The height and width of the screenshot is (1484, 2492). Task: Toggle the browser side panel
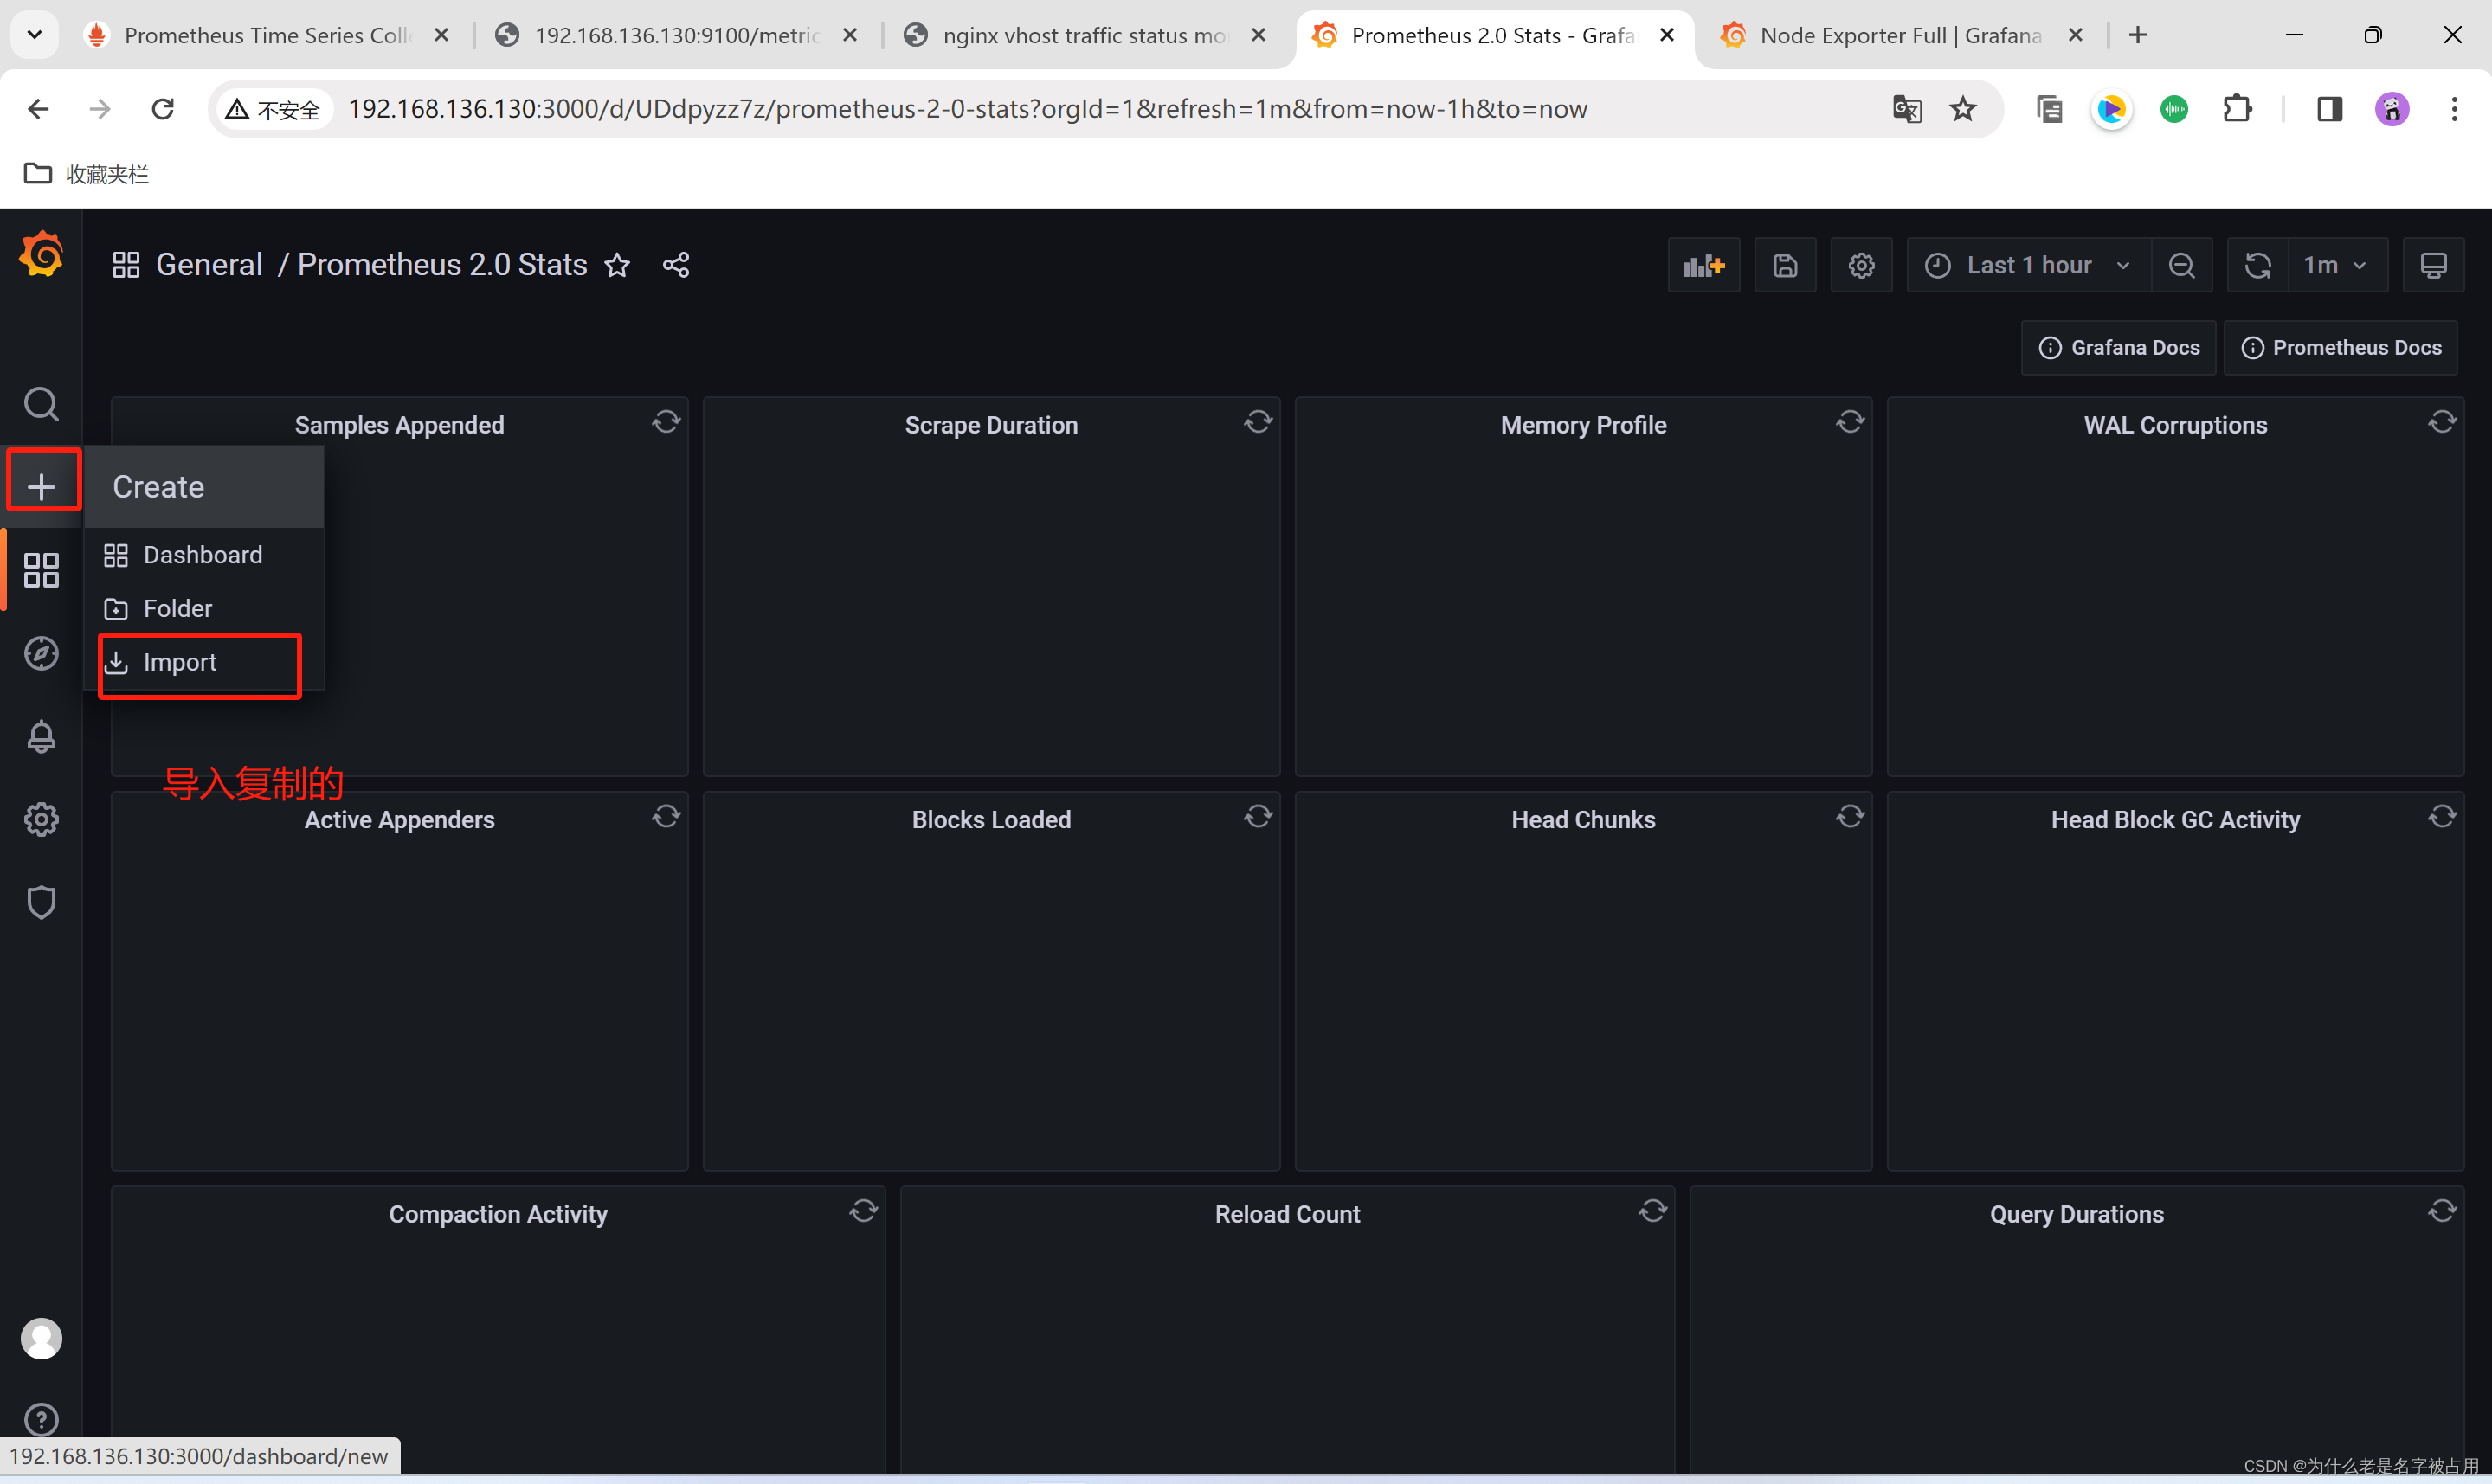pyautogui.click(x=2329, y=109)
